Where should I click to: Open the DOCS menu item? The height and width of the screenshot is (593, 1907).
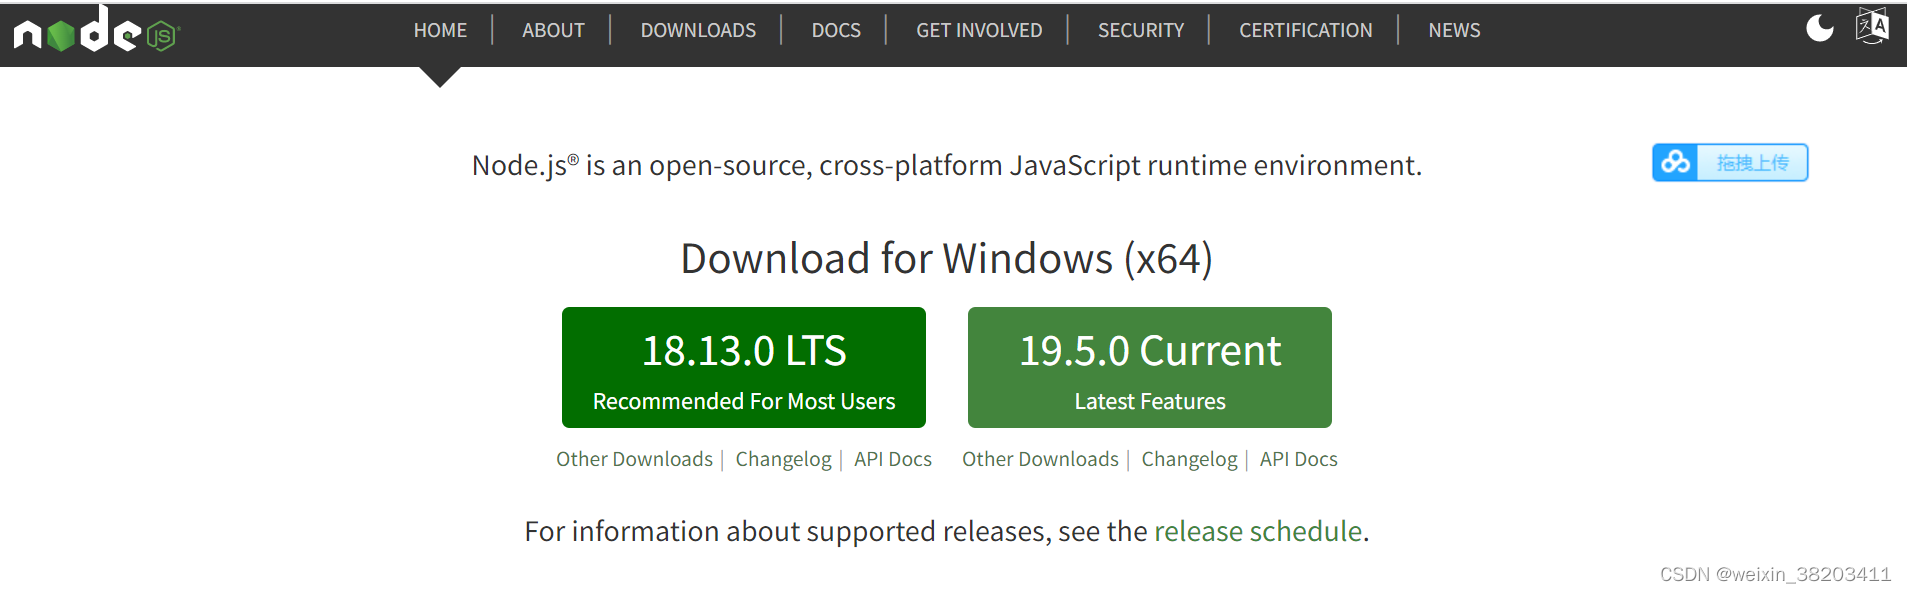836,31
